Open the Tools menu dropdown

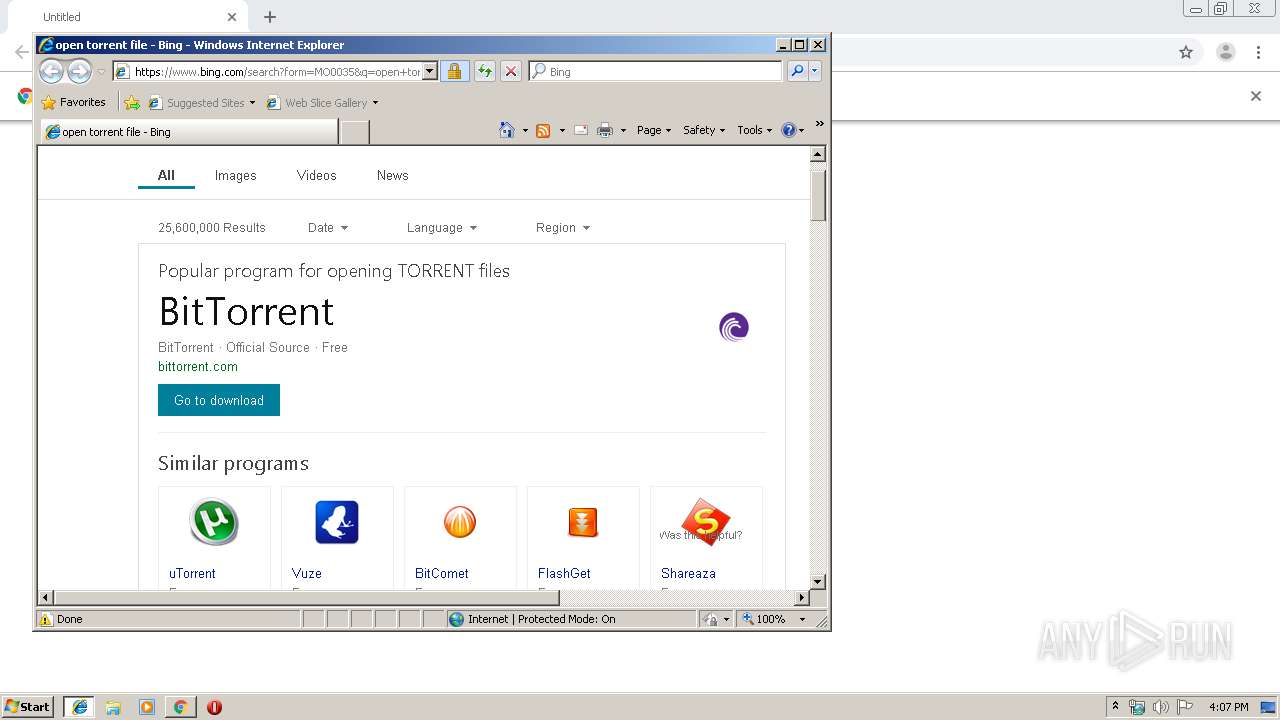pos(755,130)
